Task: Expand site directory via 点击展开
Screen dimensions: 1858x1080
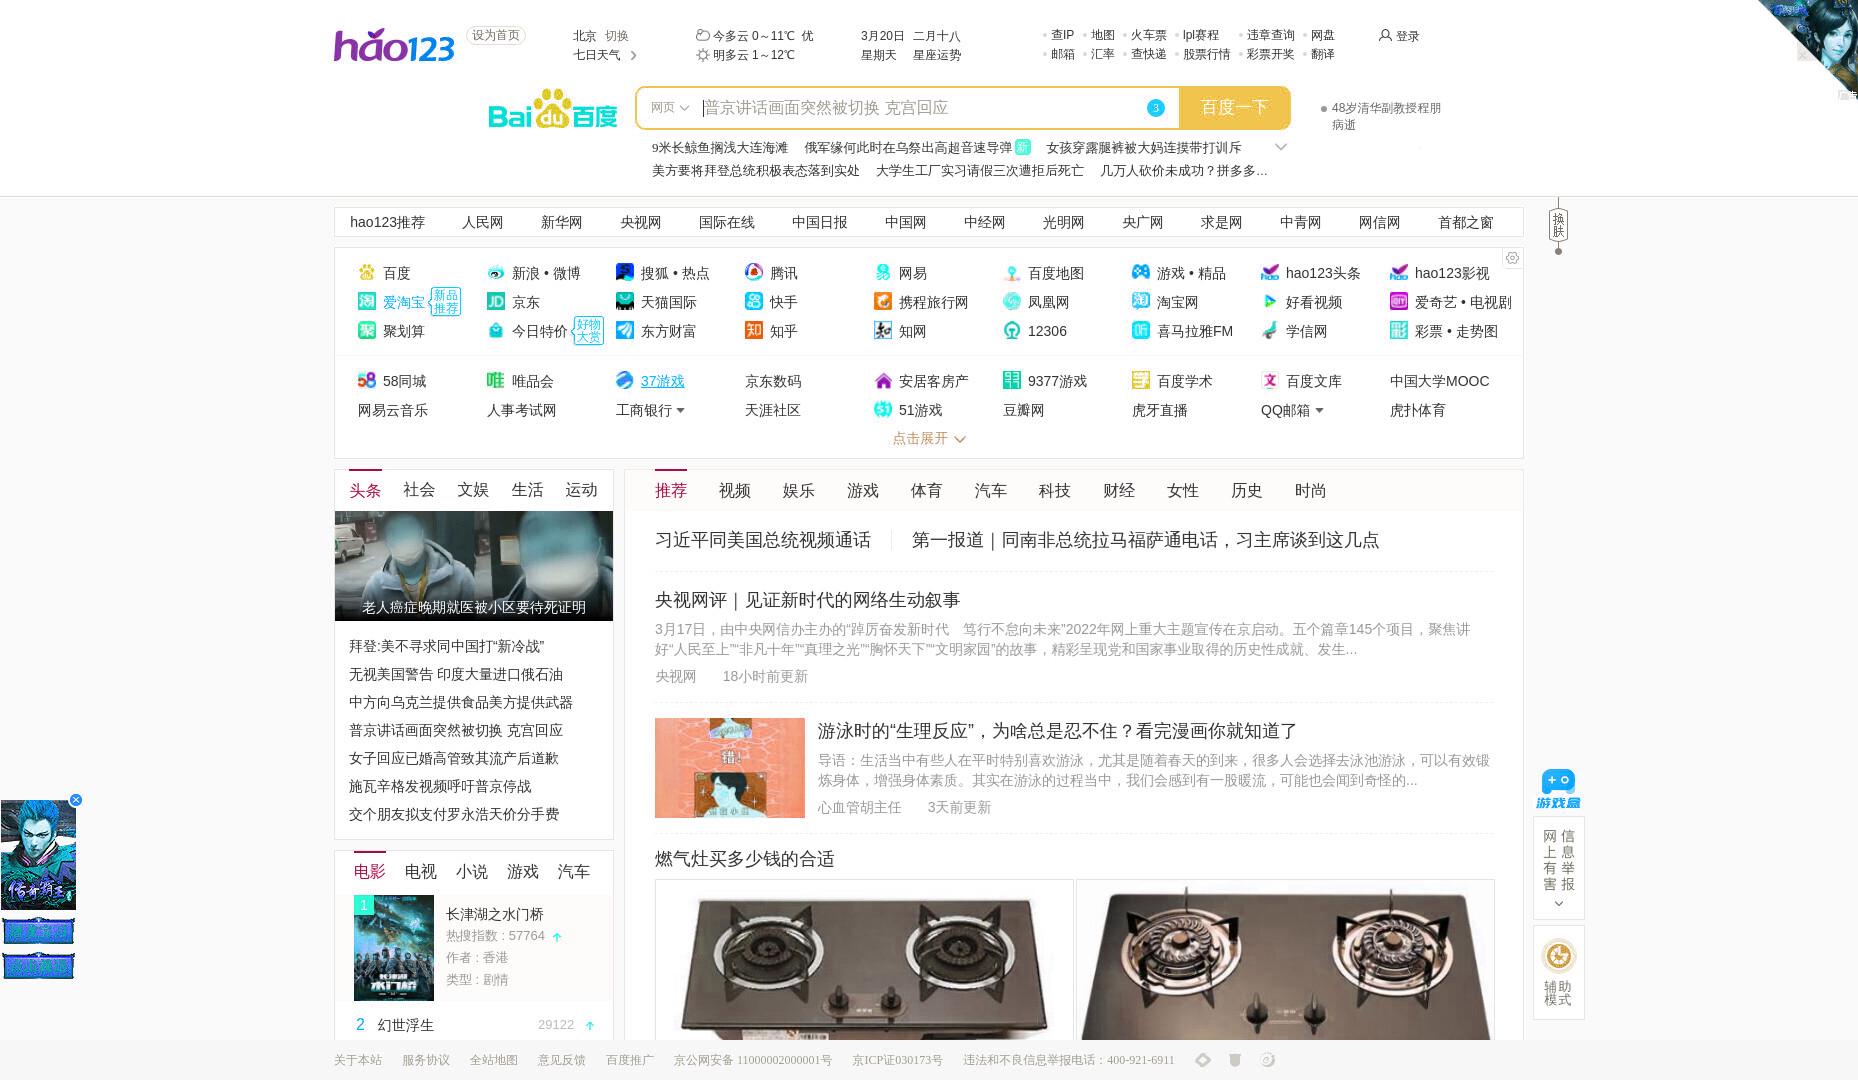Action: point(929,439)
